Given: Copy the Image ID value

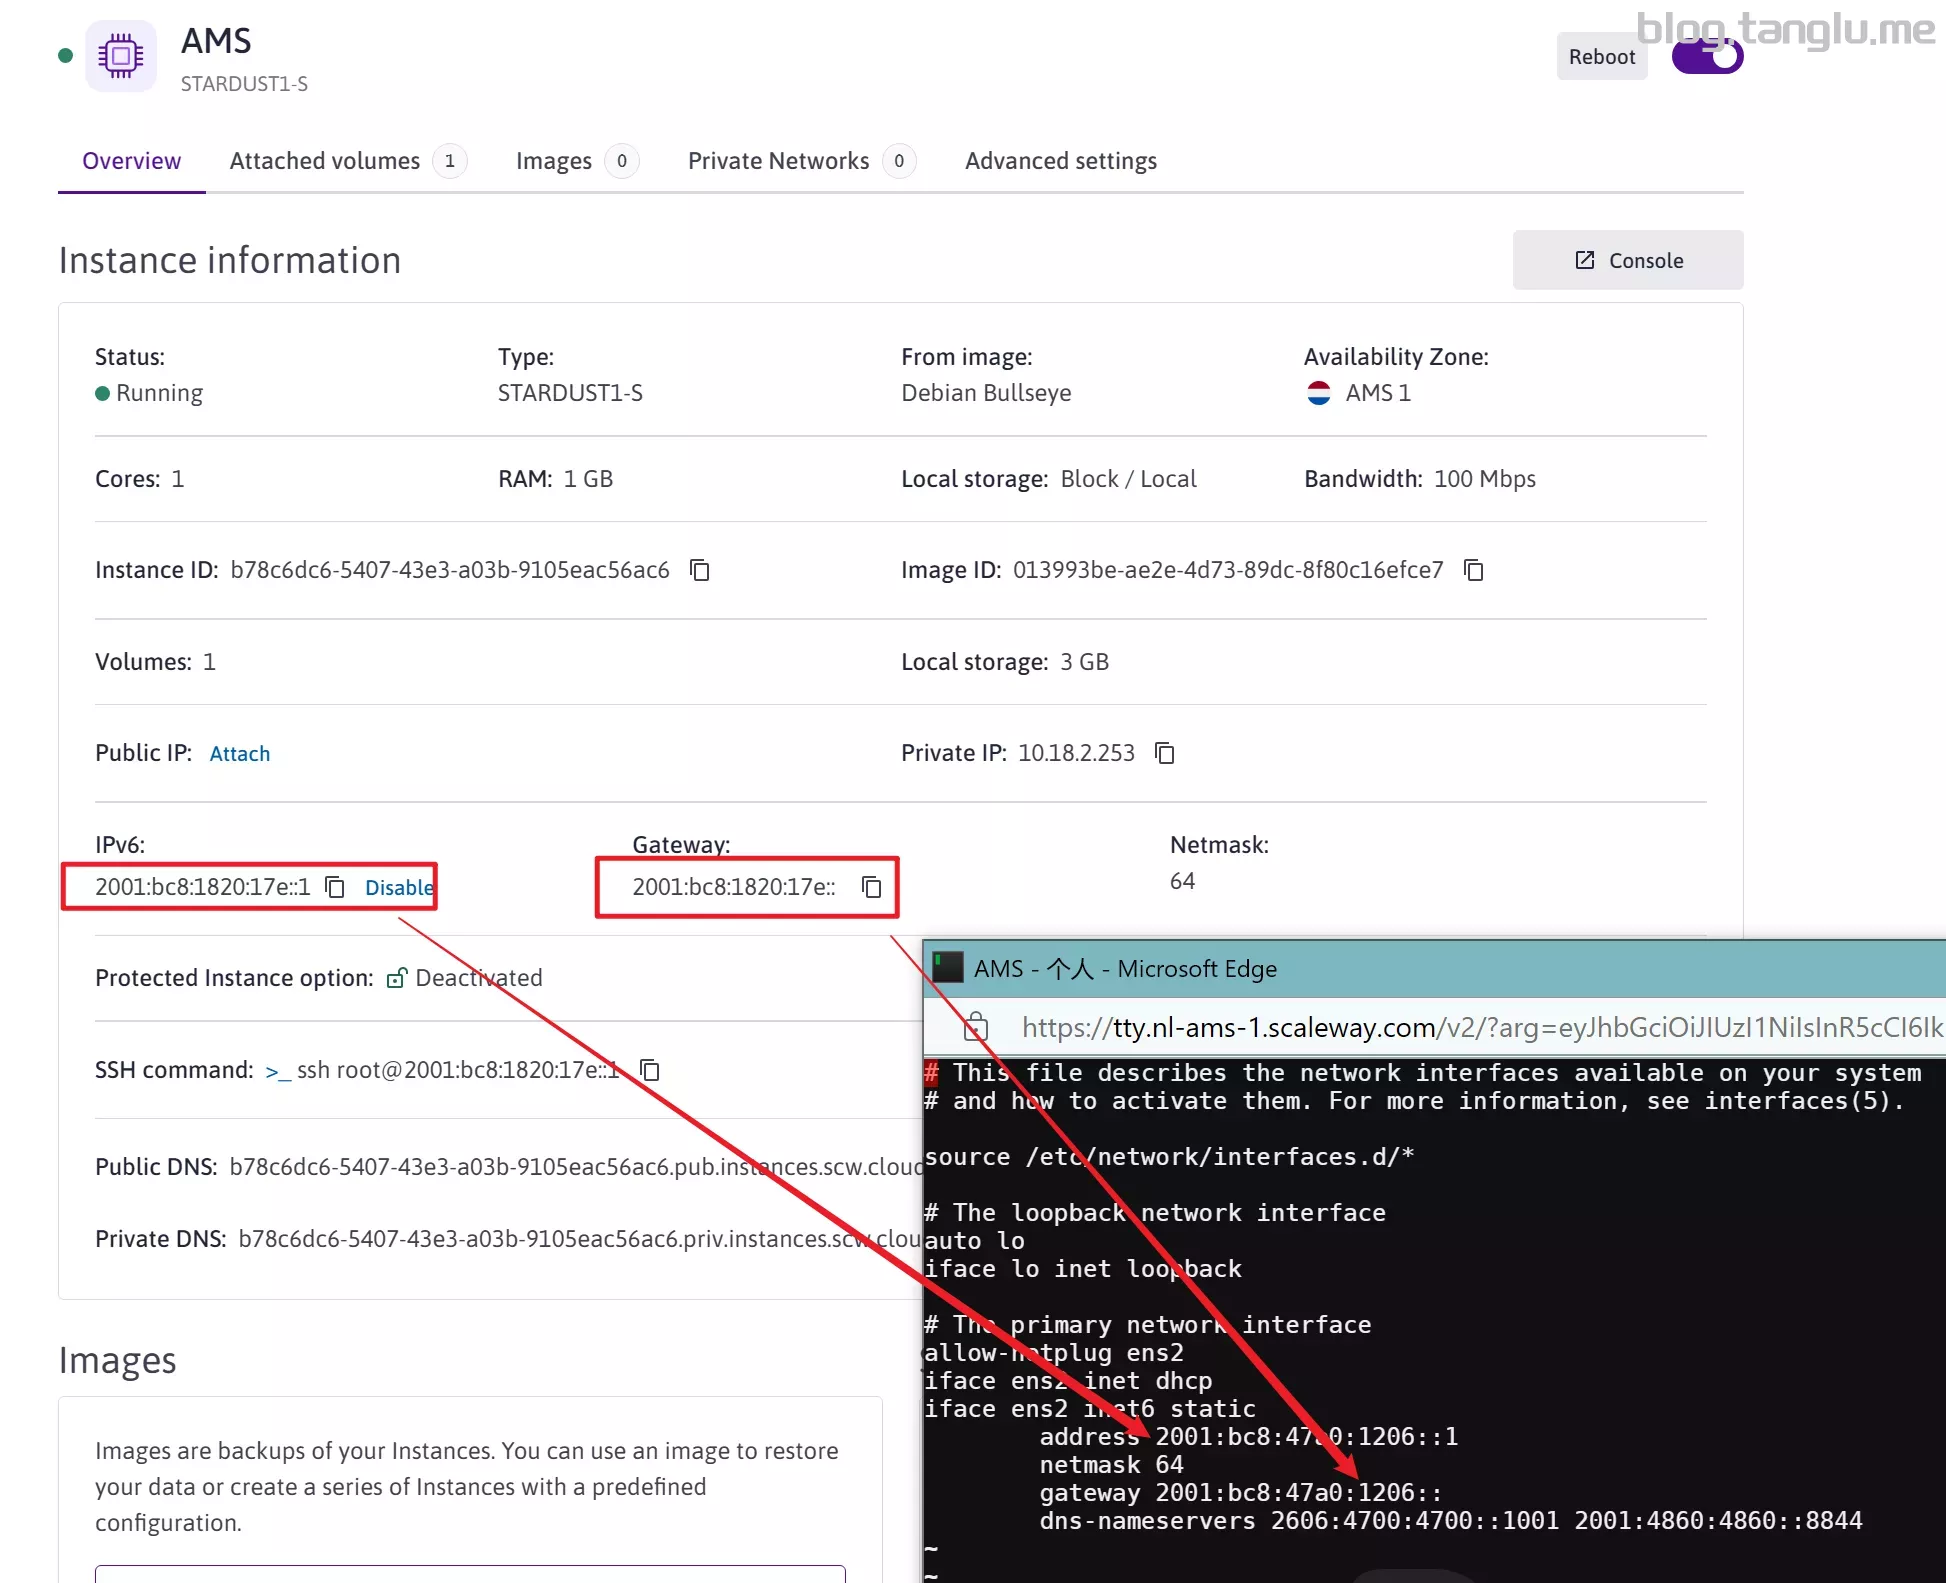Looking at the screenshot, I should click(x=1473, y=570).
